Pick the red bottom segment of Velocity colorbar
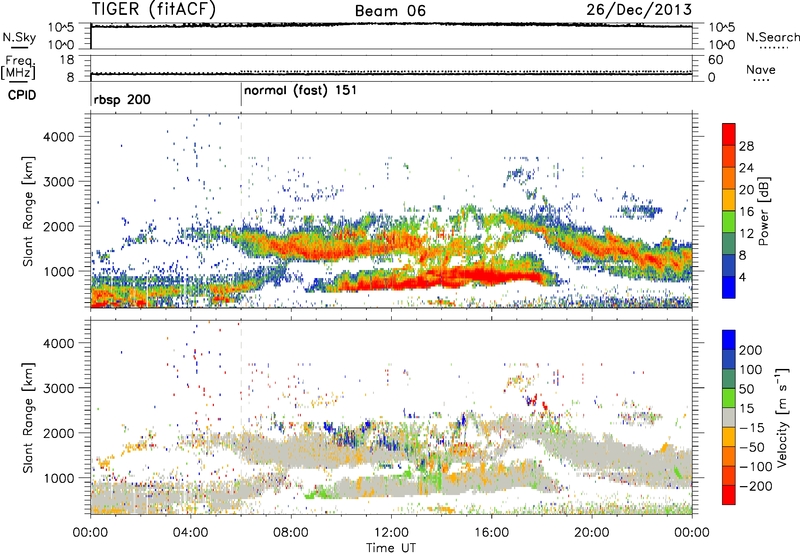This screenshot has width=800, height=554. point(729,495)
